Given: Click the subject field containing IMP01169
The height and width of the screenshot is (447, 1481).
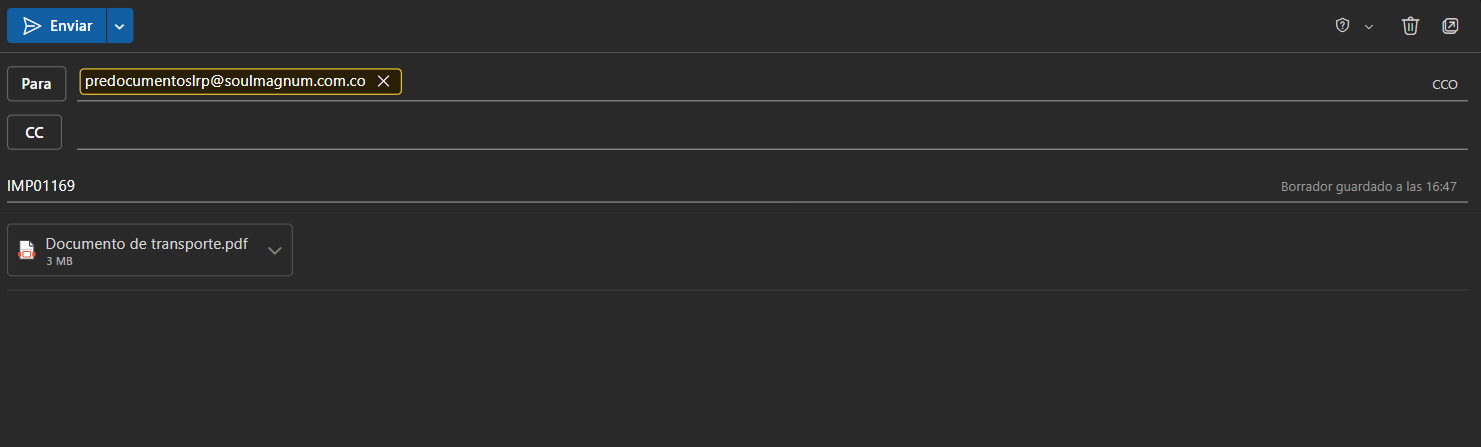Looking at the screenshot, I should click(600, 186).
